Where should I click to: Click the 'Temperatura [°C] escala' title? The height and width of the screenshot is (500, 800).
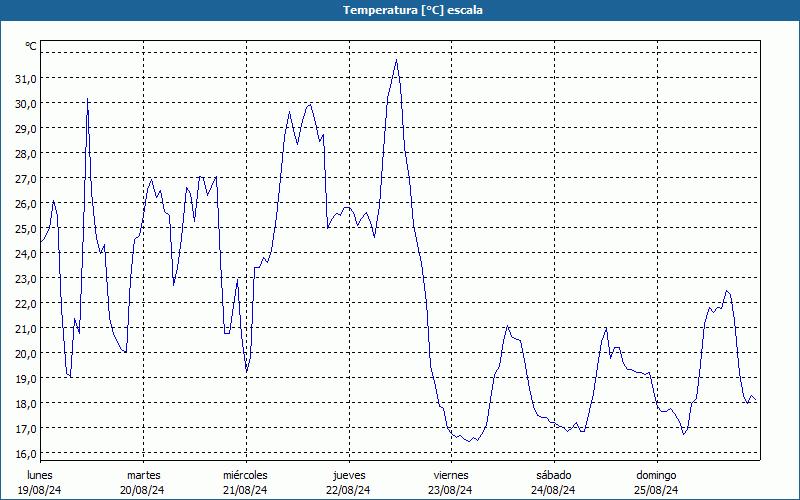413,10
